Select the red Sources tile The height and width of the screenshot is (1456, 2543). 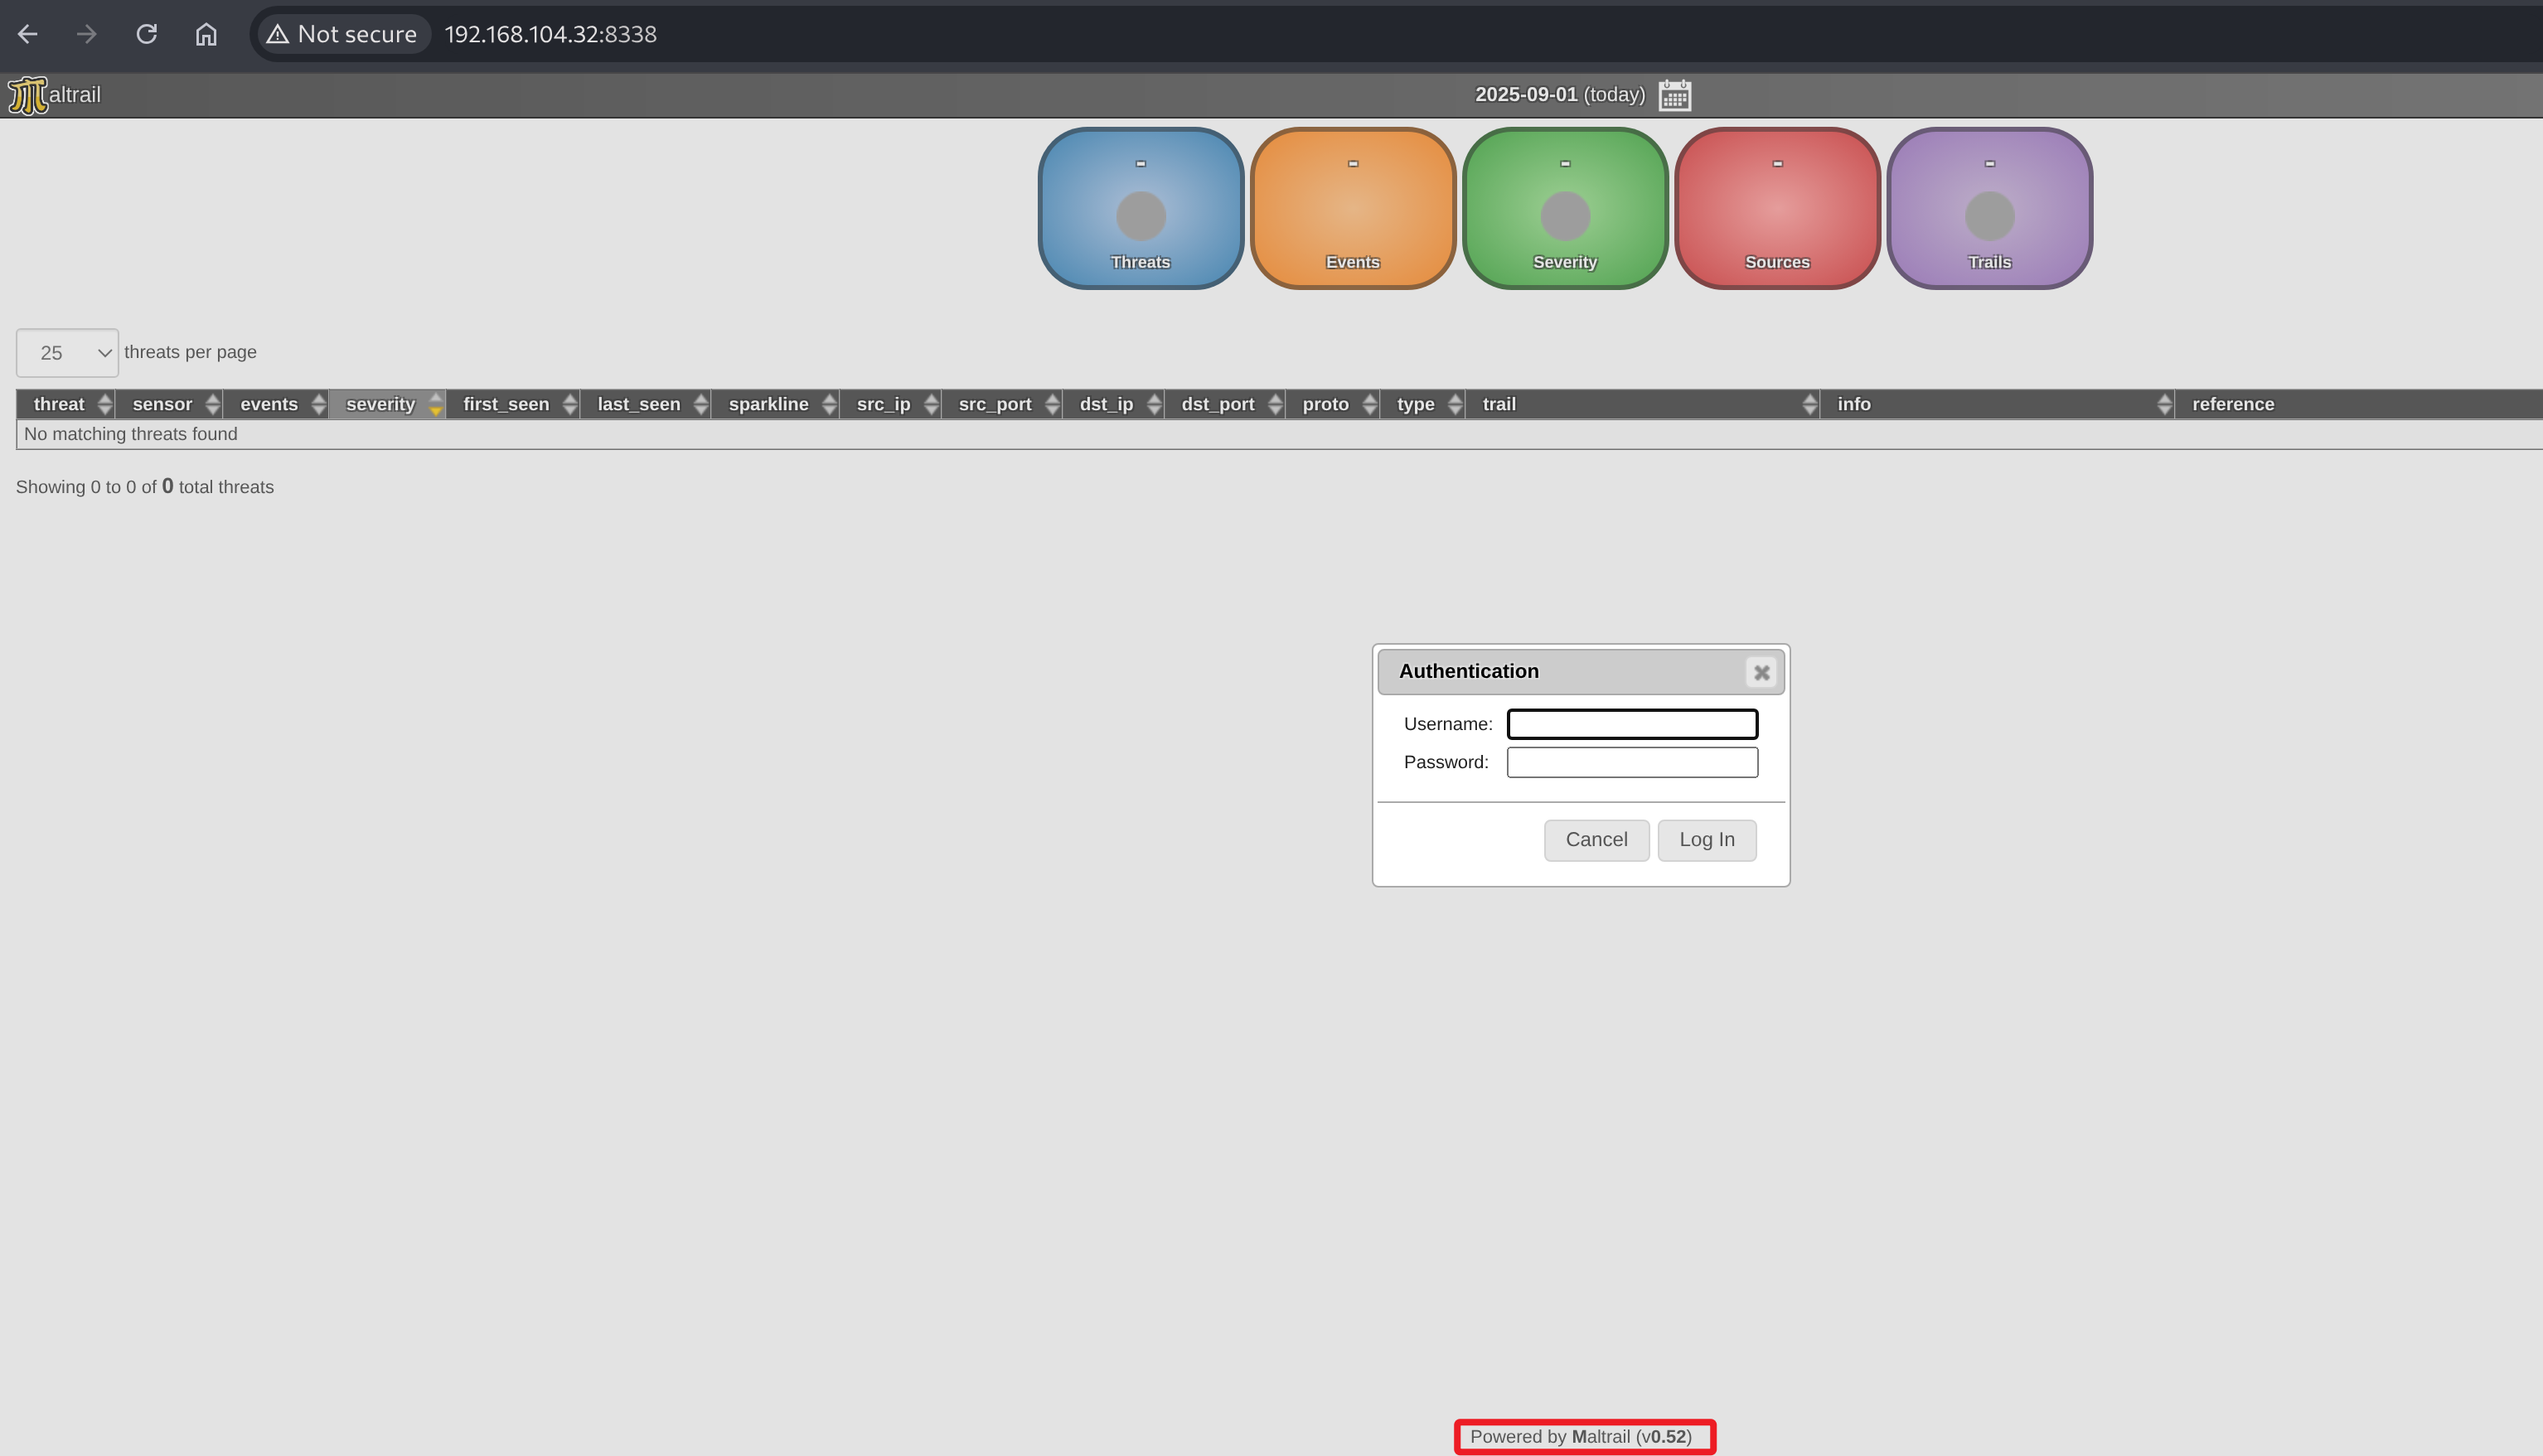click(x=1776, y=208)
